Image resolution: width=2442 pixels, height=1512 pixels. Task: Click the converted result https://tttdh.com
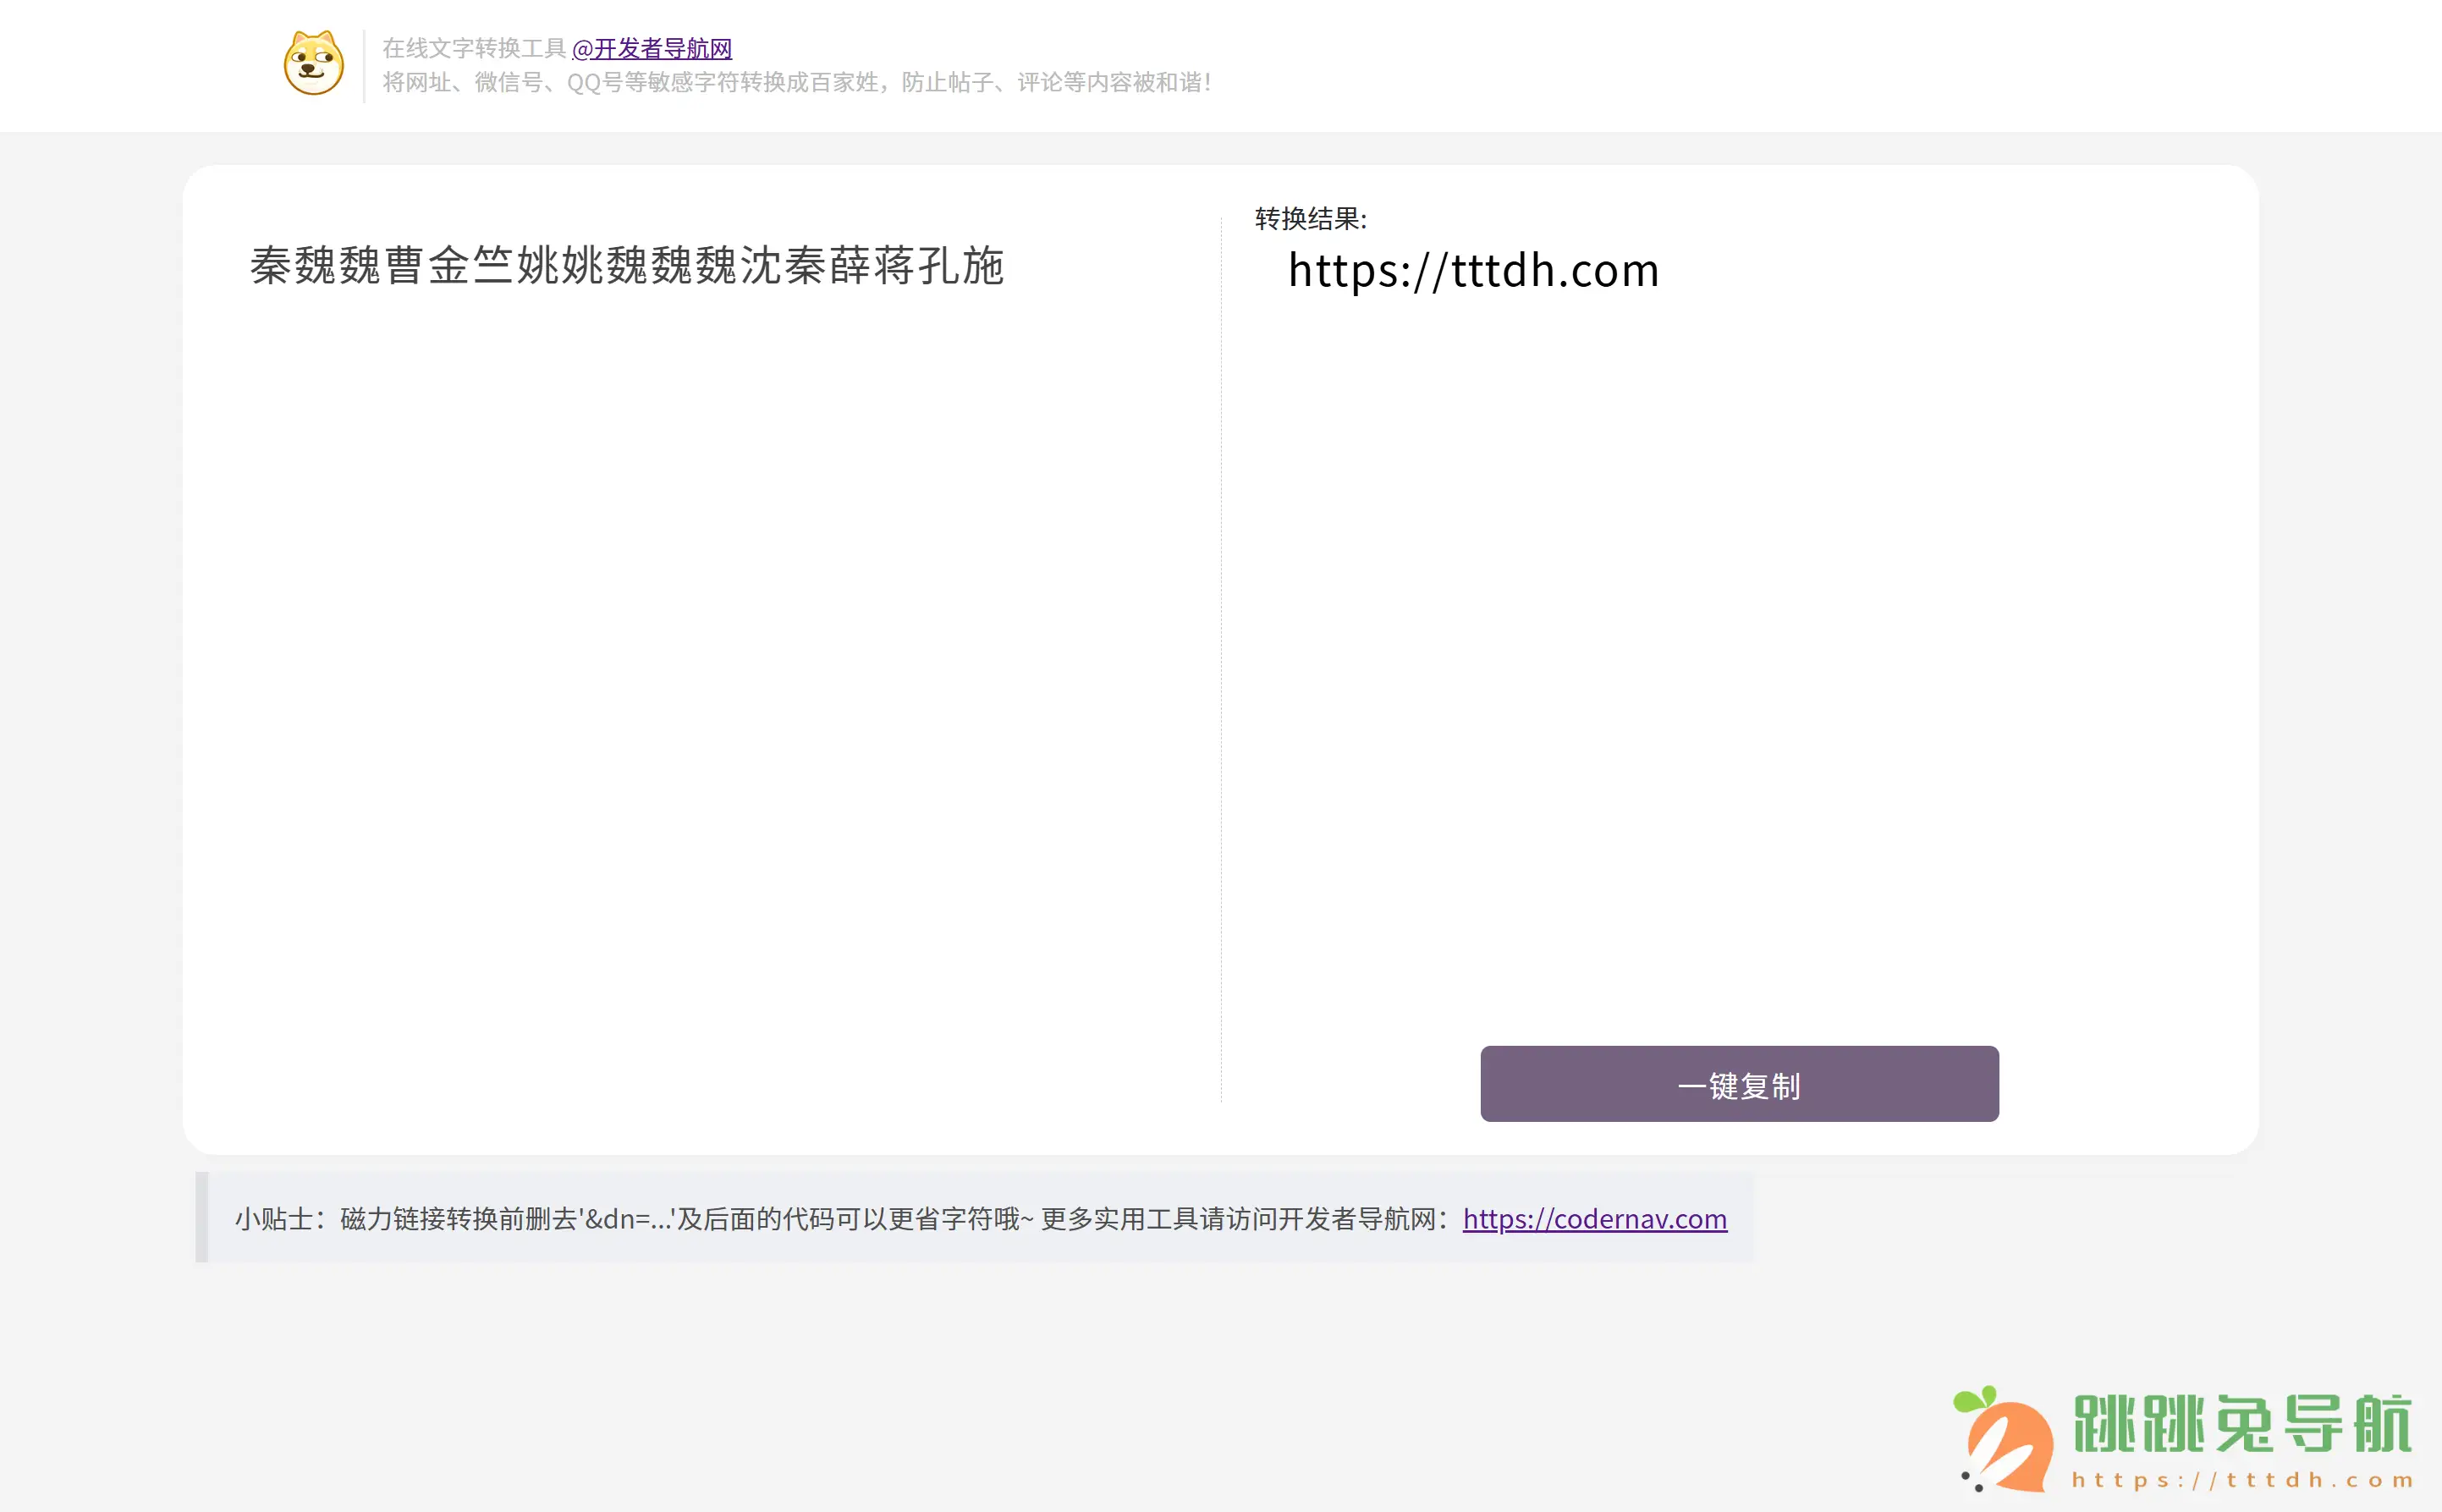(x=1473, y=270)
